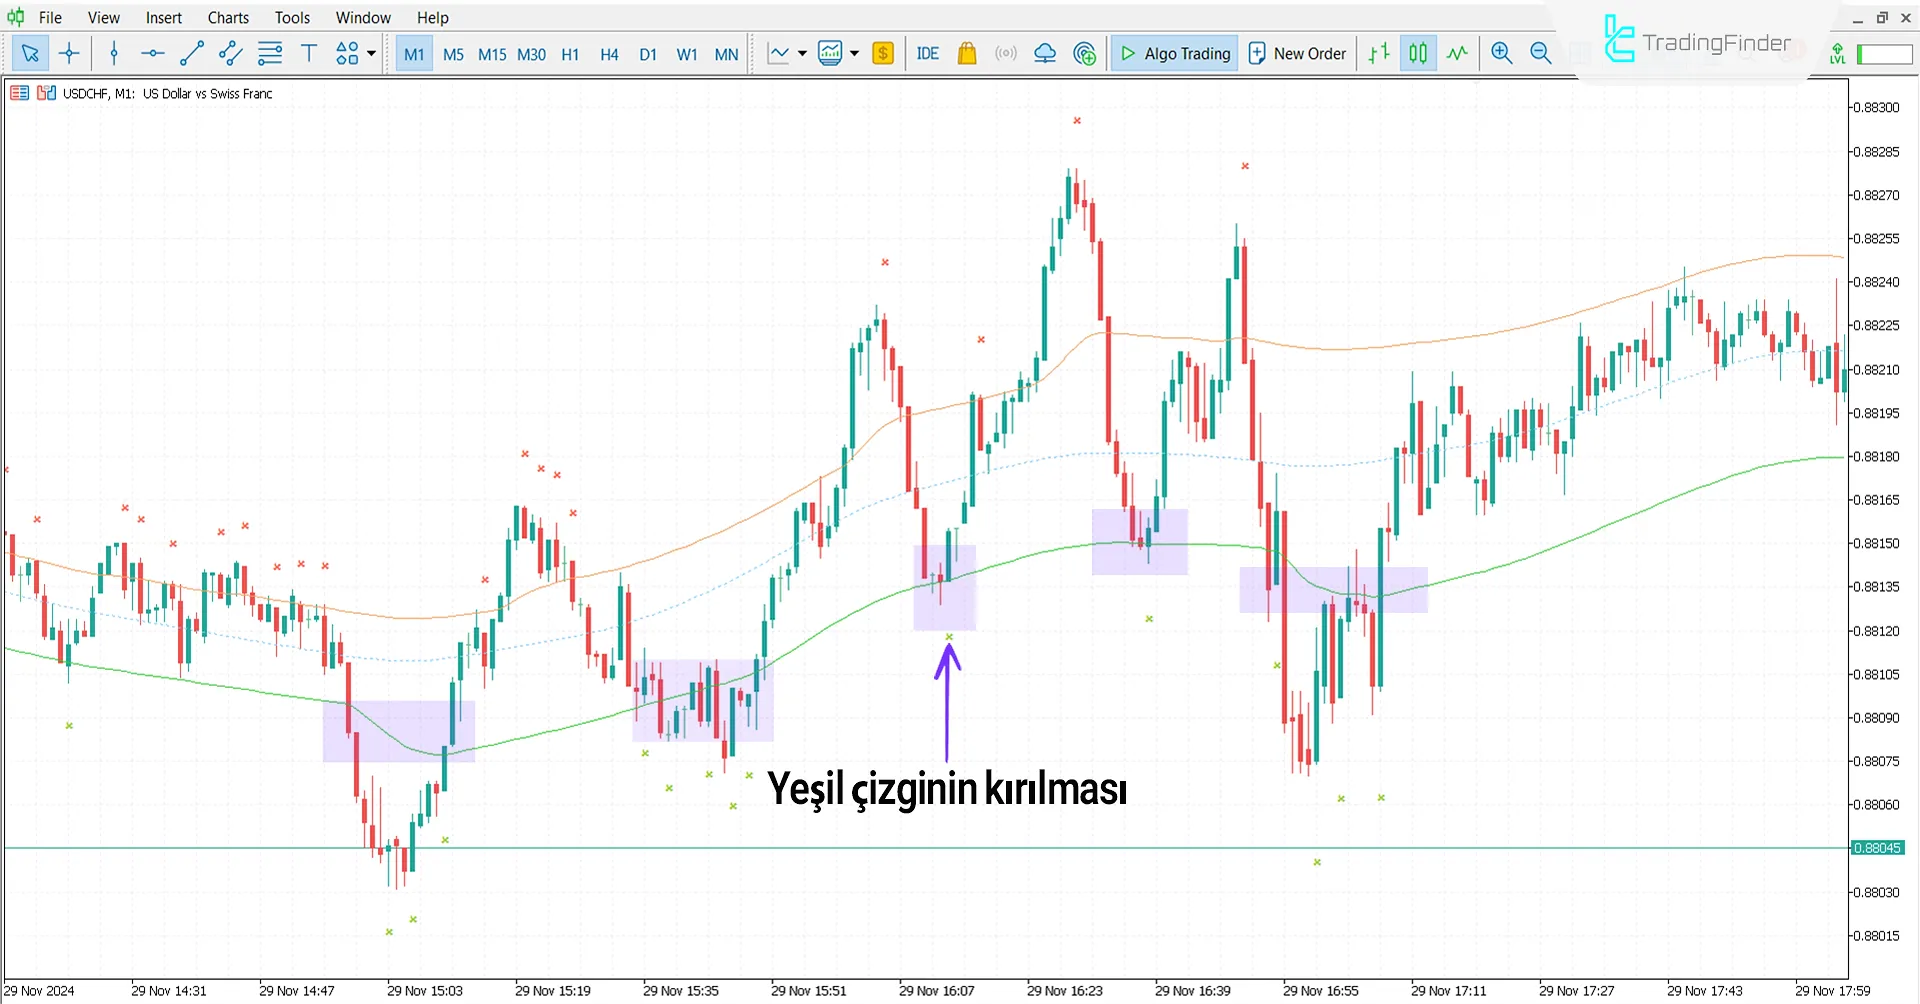This screenshot has height=1004, width=1920.
Task: Switch chart display to line style
Action: click(1457, 53)
